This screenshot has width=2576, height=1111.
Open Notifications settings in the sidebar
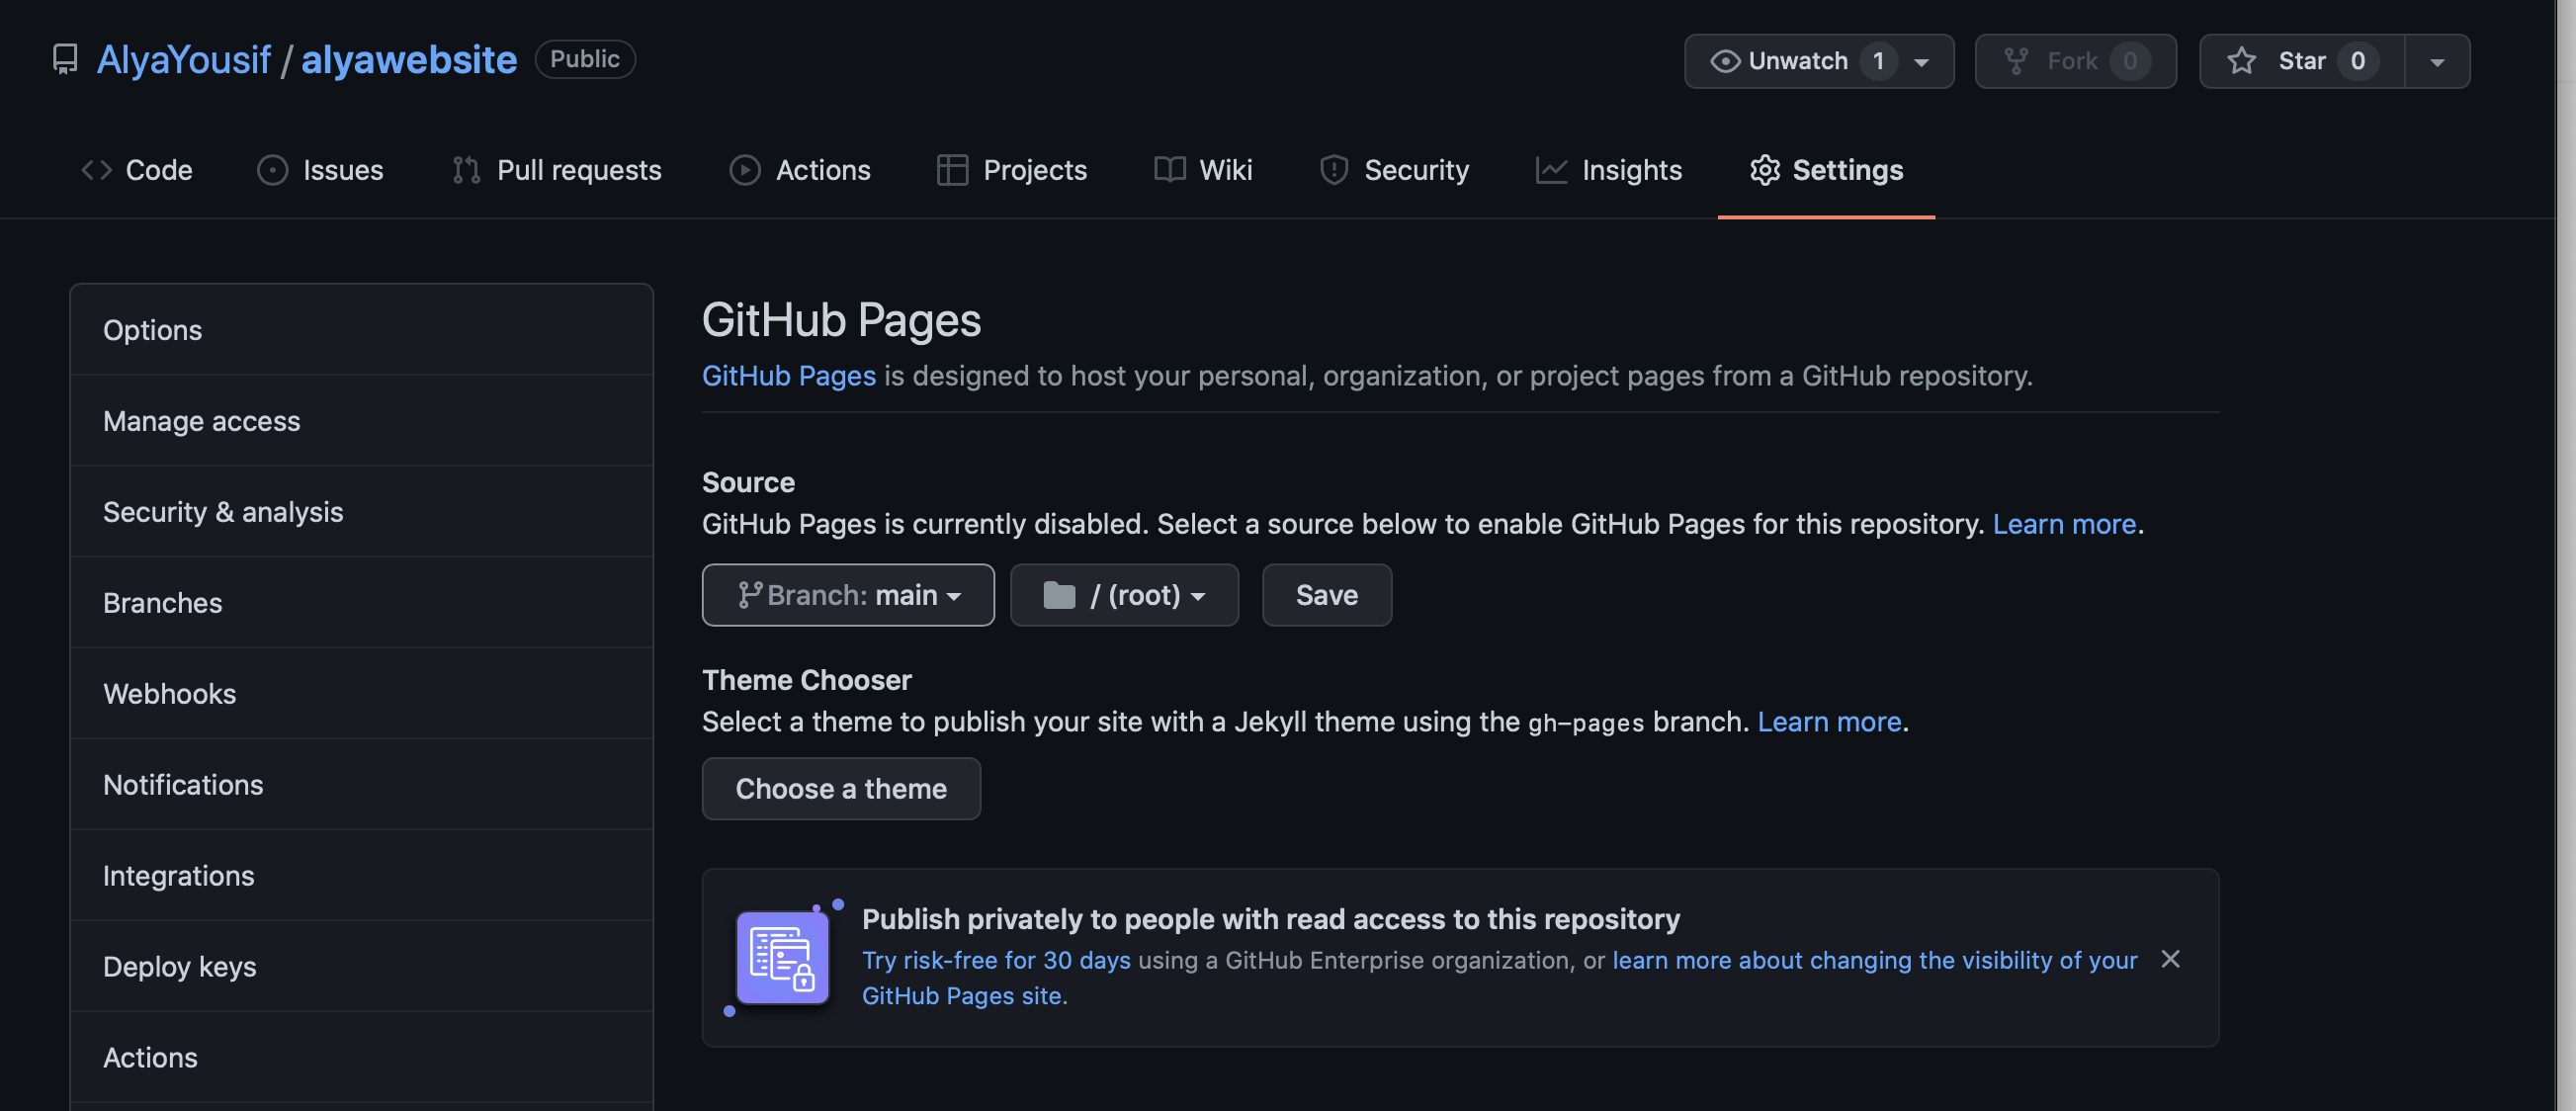point(362,785)
